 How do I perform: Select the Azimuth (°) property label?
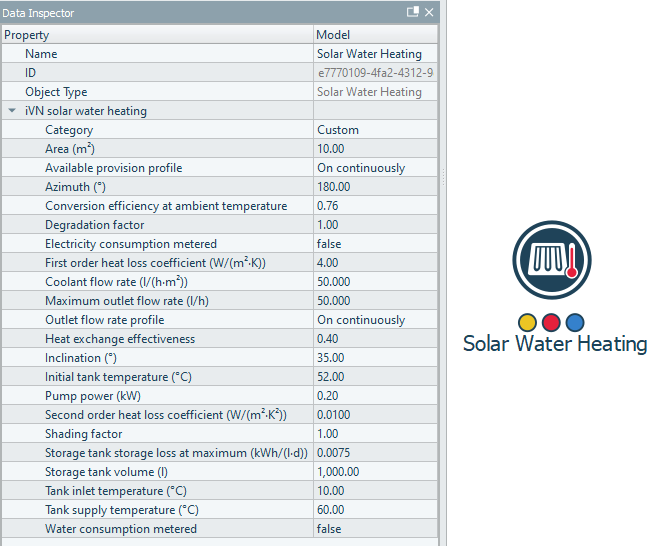pos(75,187)
